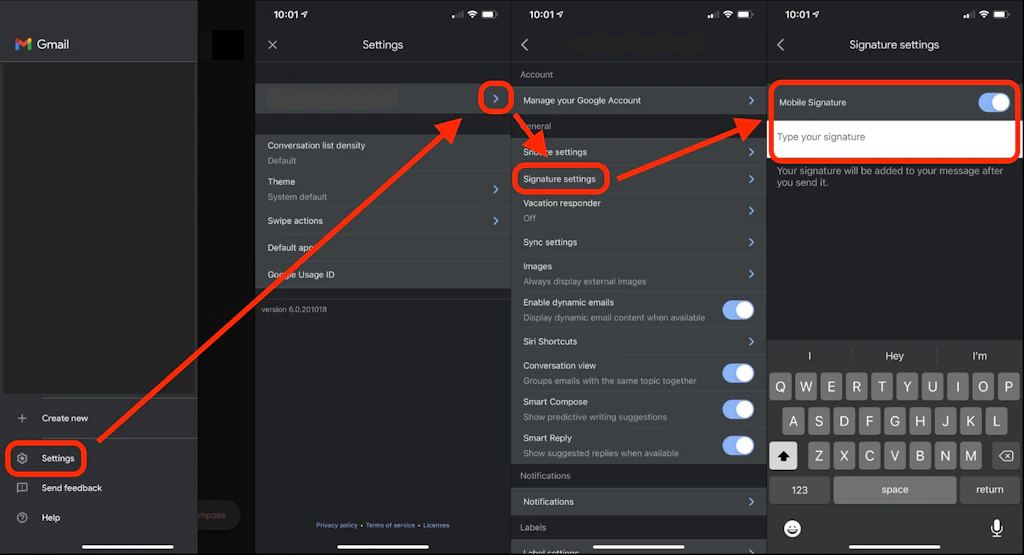Tap the shift key on the keyboard
This screenshot has width=1024, height=555.
click(x=783, y=456)
